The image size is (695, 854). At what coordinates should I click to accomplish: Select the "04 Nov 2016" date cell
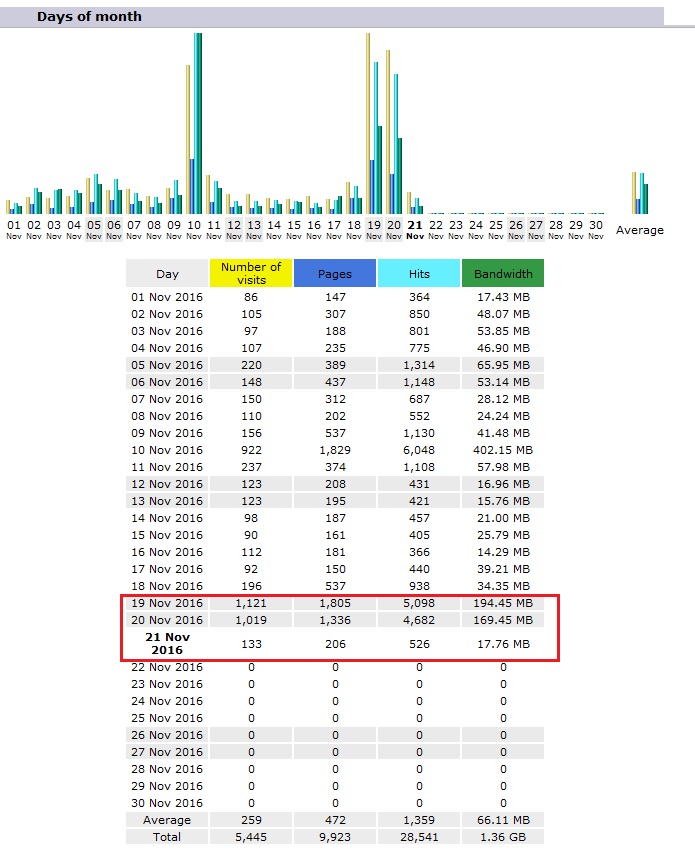click(x=167, y=347)
